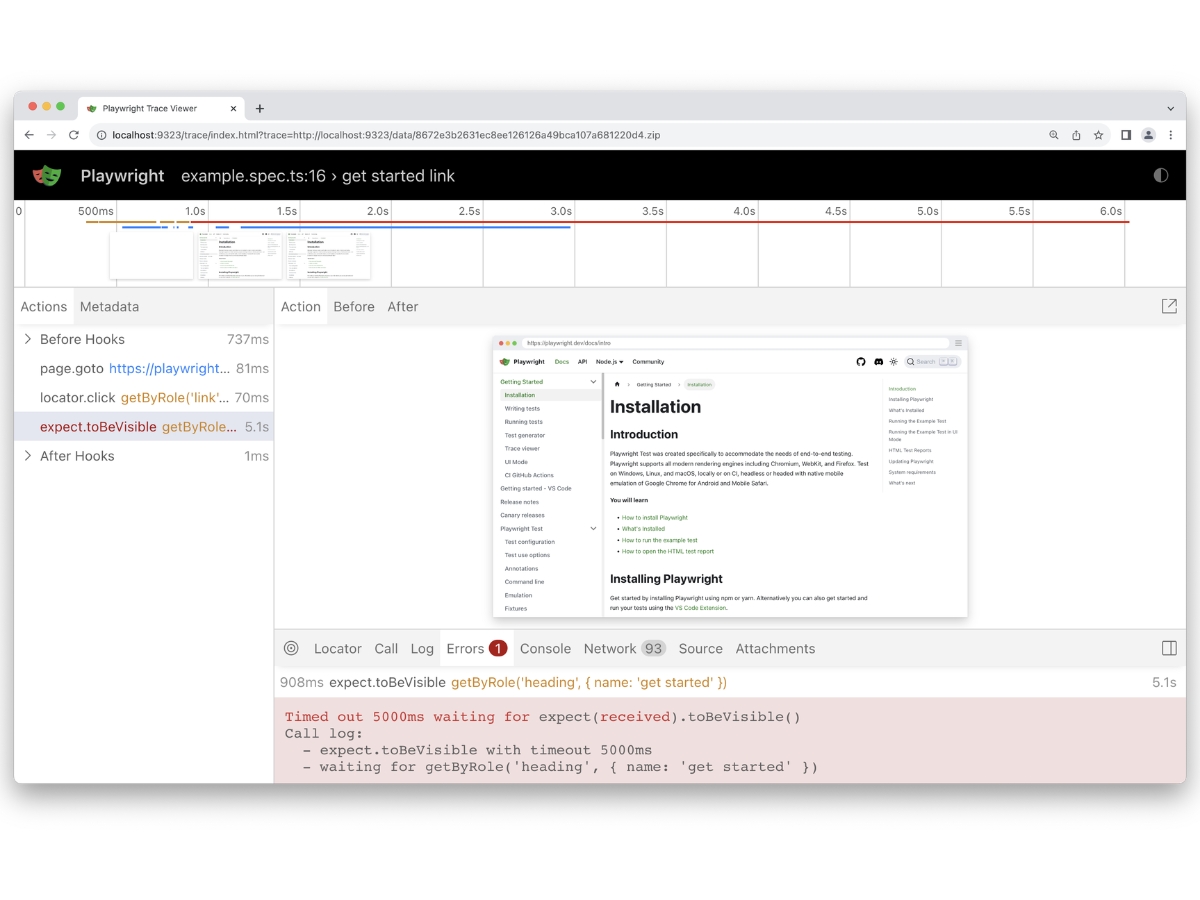Open the Source tab
The height and width of the screenshot is (900, 1200).
point(700,648)
